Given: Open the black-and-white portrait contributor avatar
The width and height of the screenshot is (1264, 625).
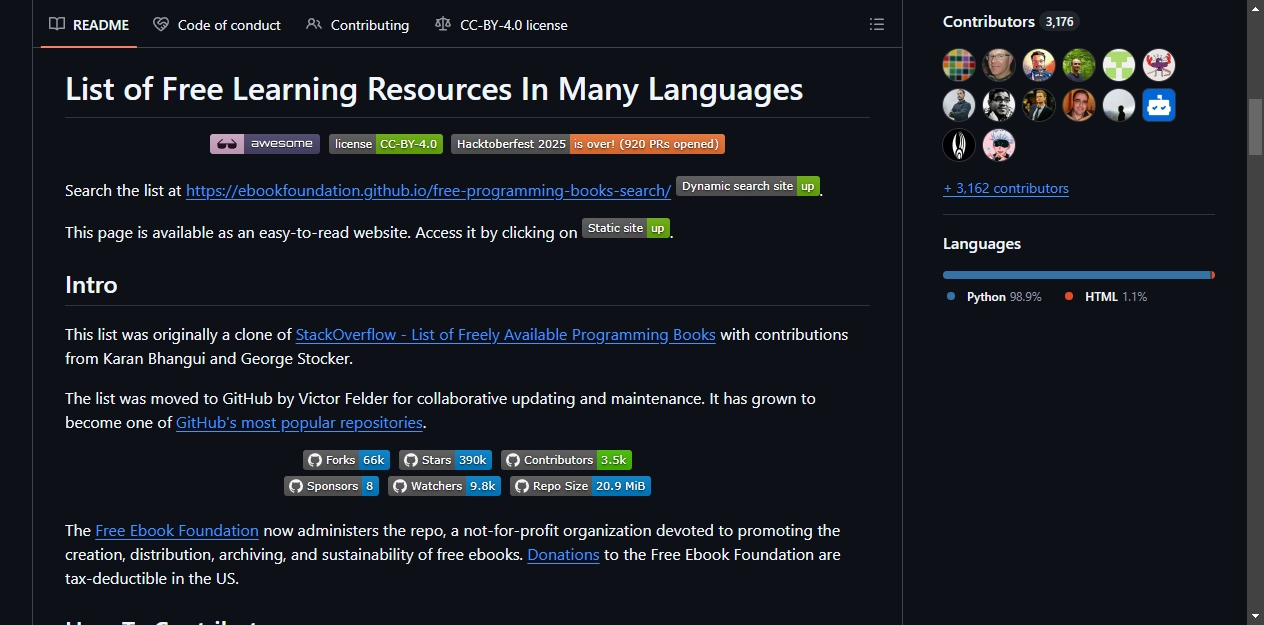Looking at the screenshot, I should (999, 105).
